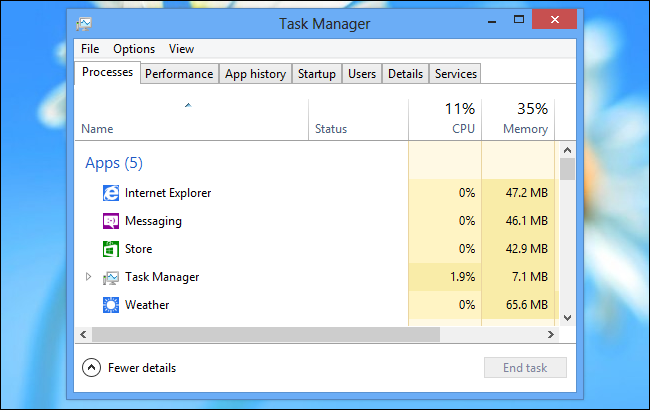This screenshot has width=650, height=410.
Task: Open the View menu
Action: tap(181, 49)
